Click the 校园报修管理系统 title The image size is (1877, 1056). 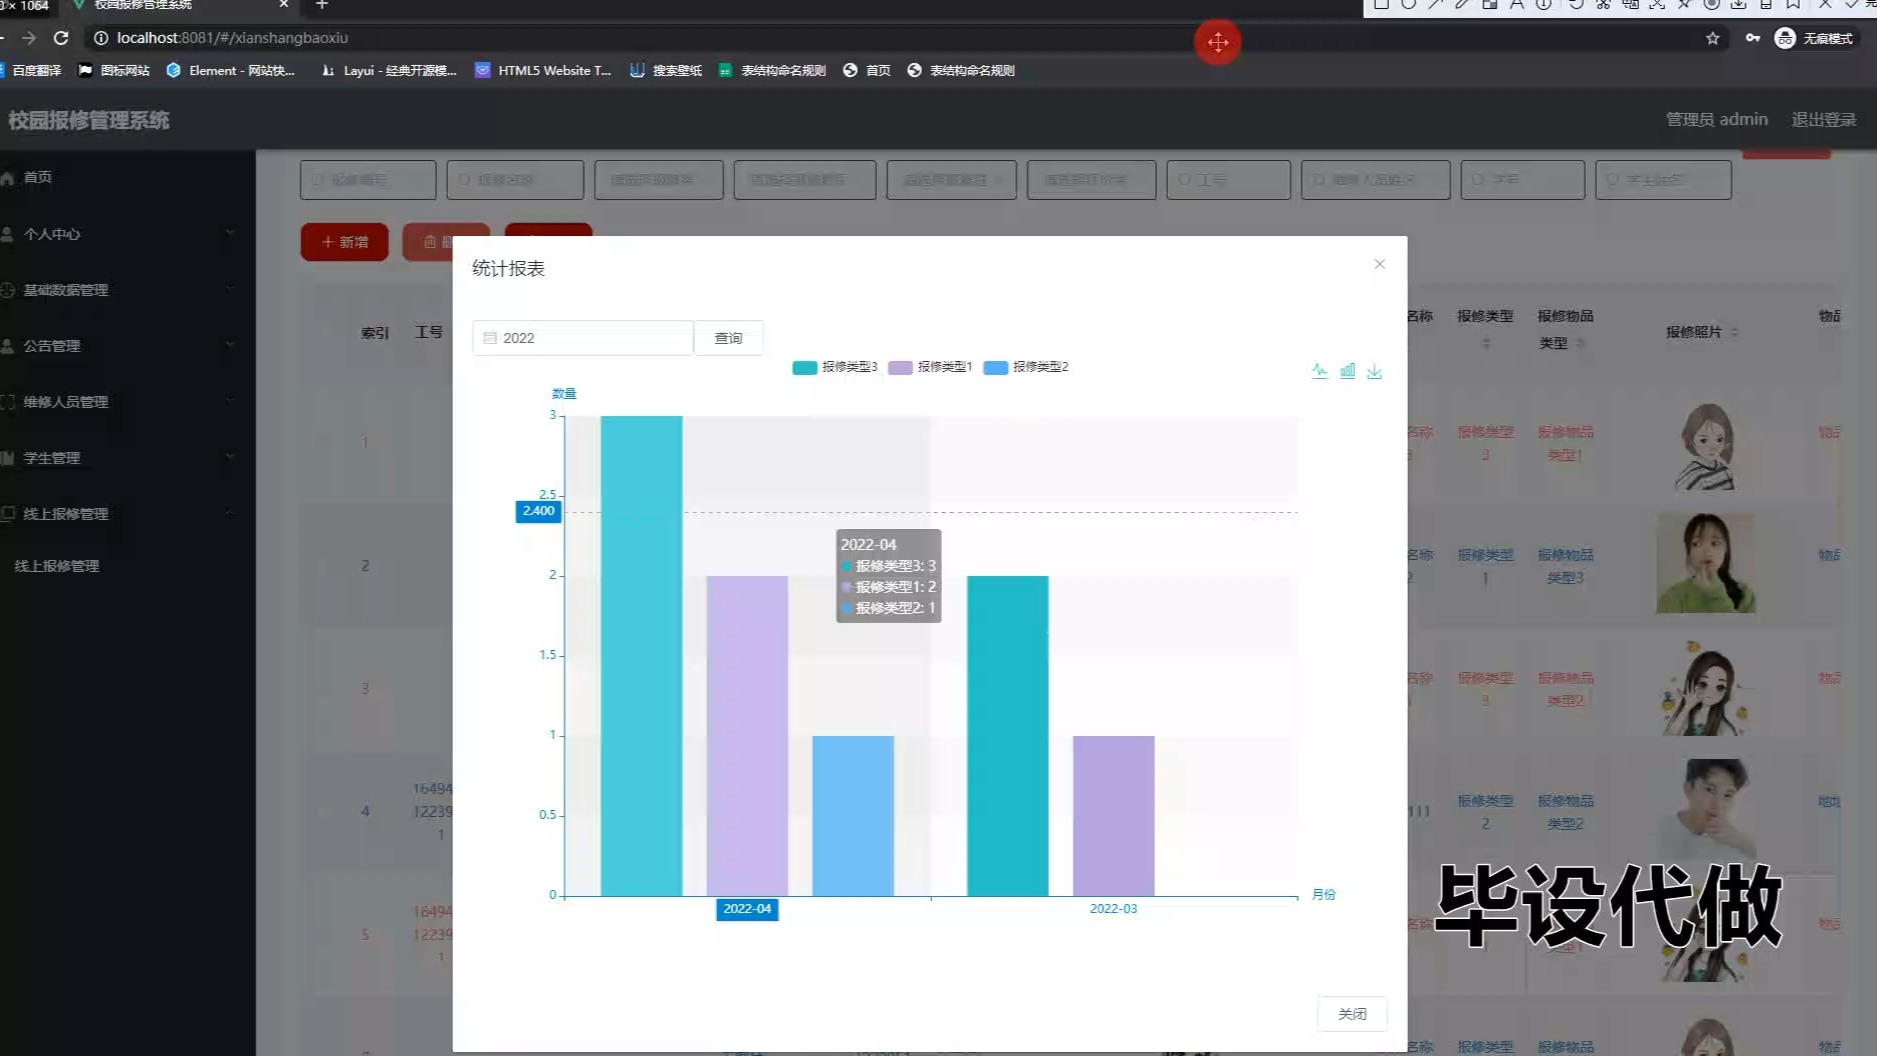click(89, 120)
